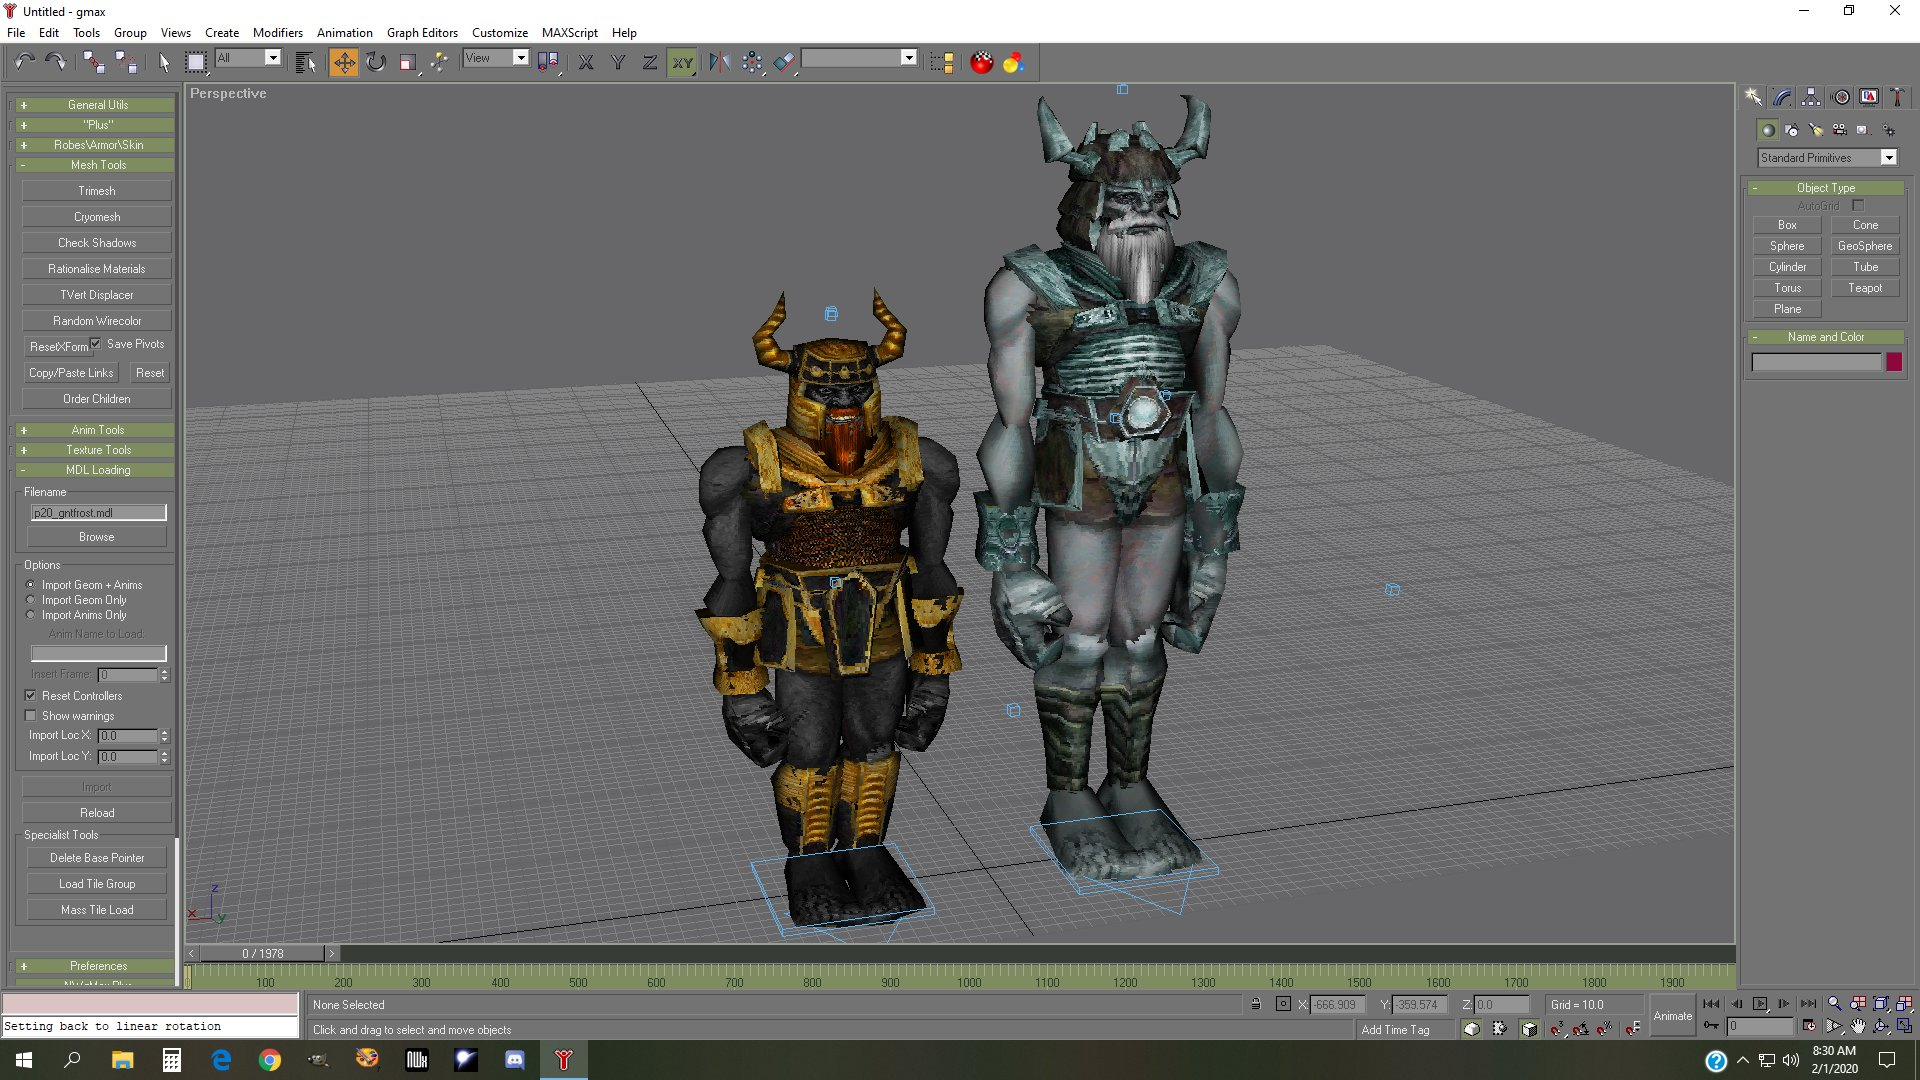Image resolution: width=1920 pixels, height=1080 pixels.
Task: Select the Import Geom + Anims radio option
Action: pyautogui.click(x=30, y=585)
